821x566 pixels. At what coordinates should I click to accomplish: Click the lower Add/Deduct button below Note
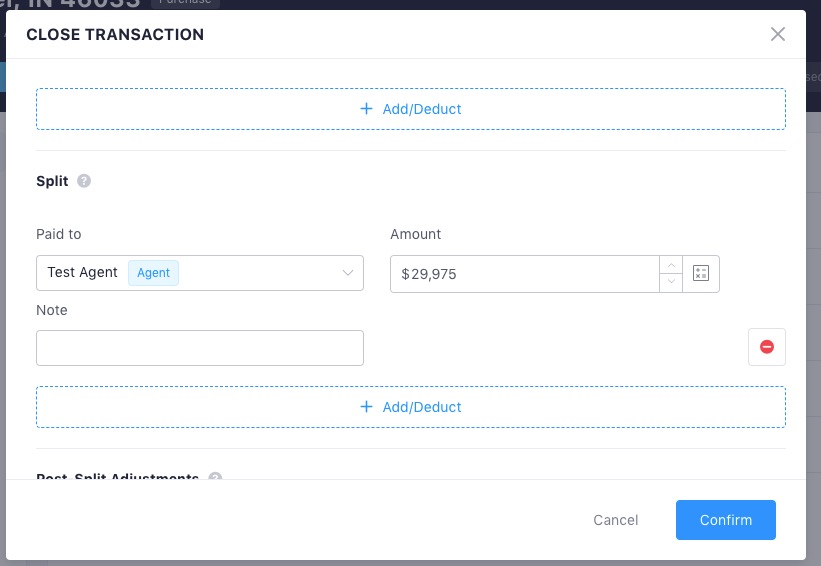point(410,407)
